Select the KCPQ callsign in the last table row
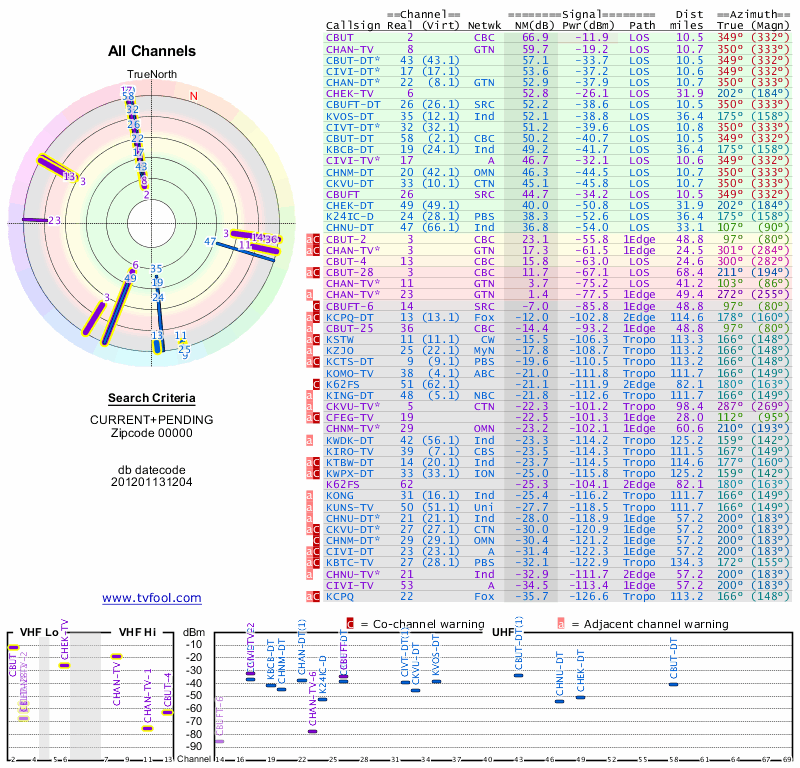The width and height of the screenshot is (800, 768). pyautogui.click(x=340, y=597)
